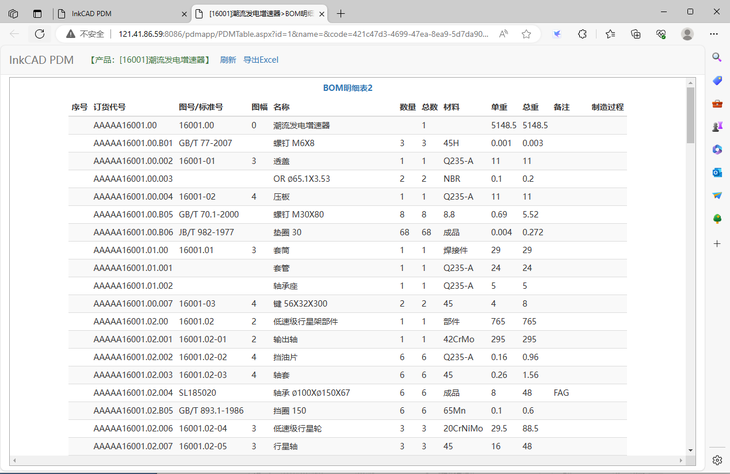Screen dimensions: 730x474
Task: Click the BOM明细表2 table title
Action: (x=348, y=88)
